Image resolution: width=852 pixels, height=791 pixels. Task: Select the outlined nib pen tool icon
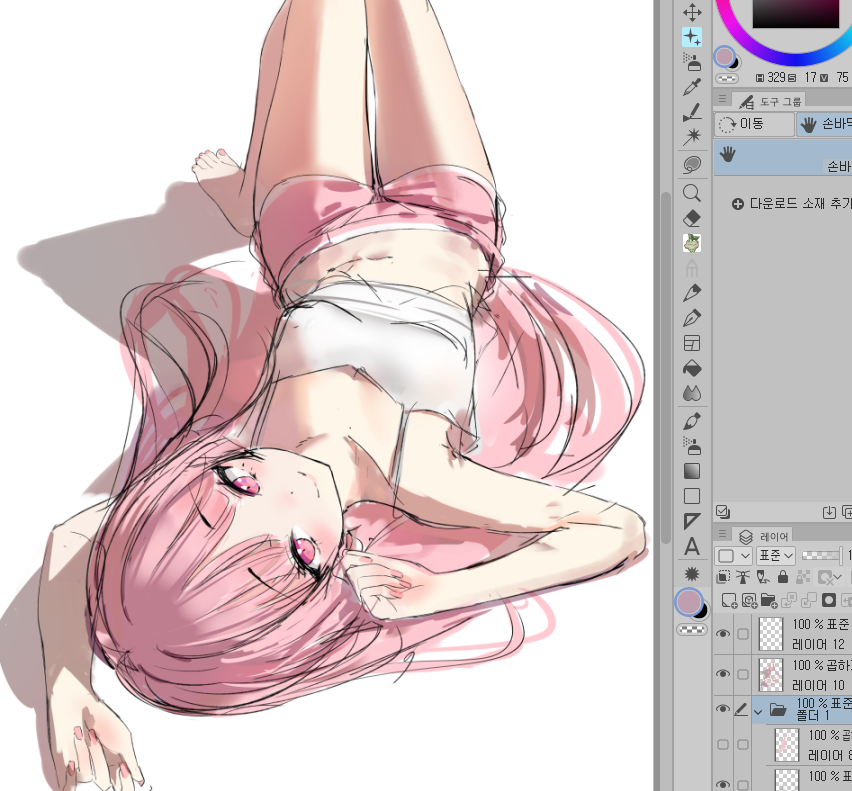tap(692, 318)
